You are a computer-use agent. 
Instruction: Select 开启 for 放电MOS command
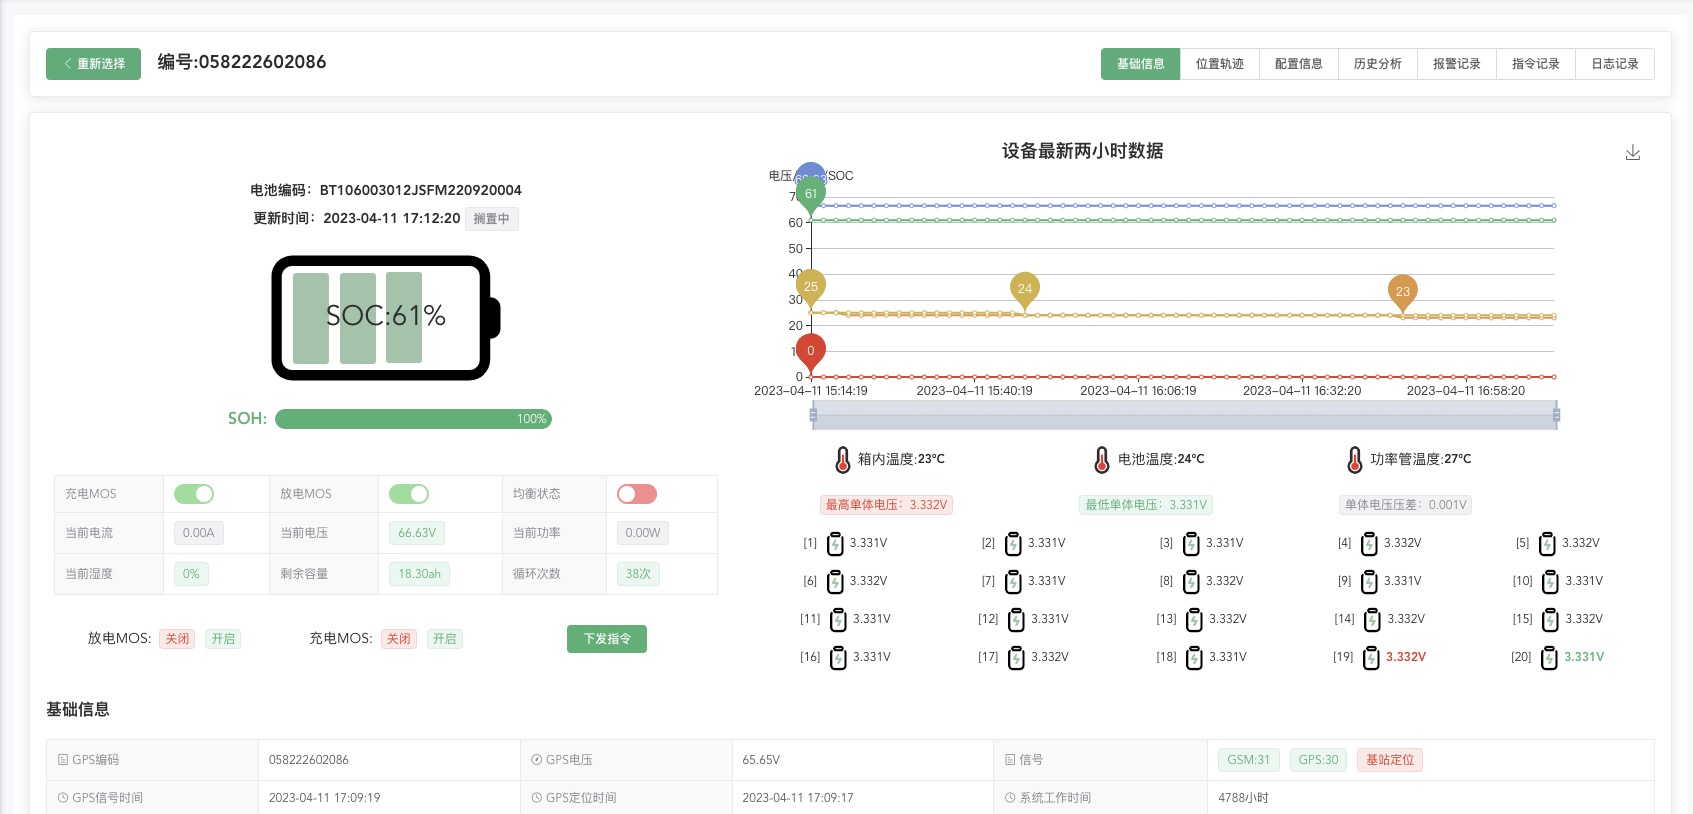(223, 639)
